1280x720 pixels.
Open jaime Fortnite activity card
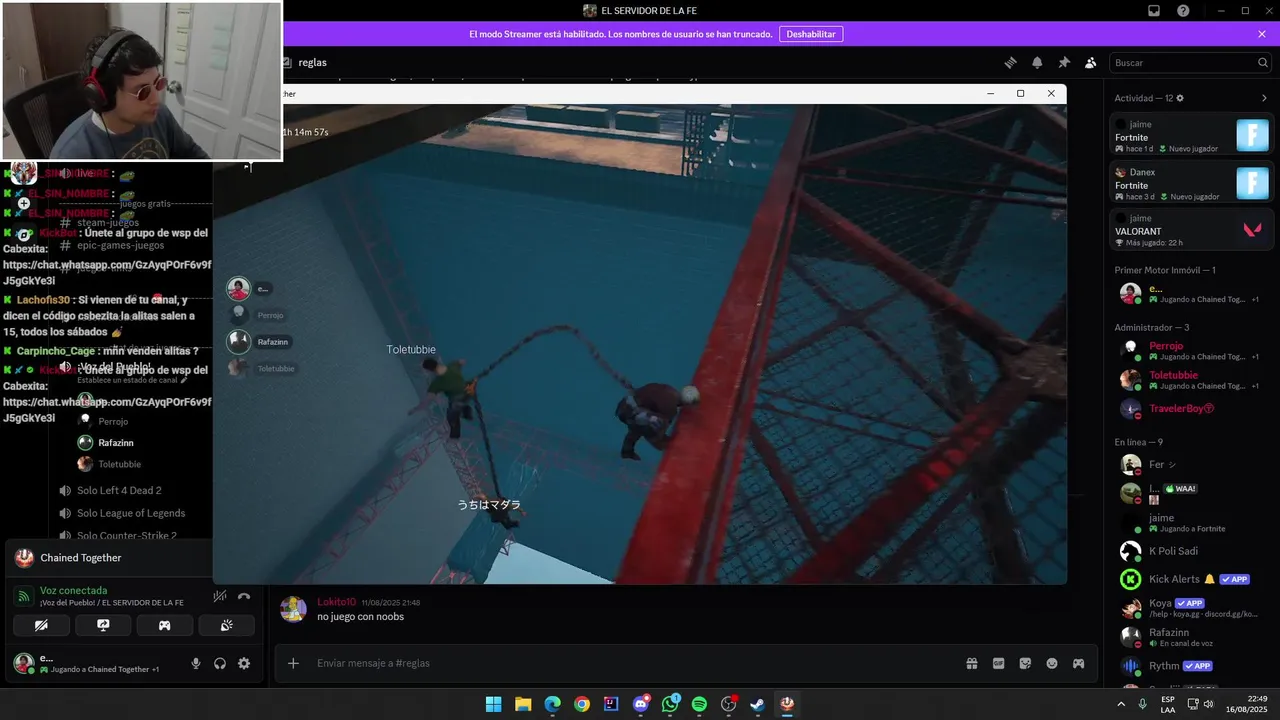(x=1193, y=136)
